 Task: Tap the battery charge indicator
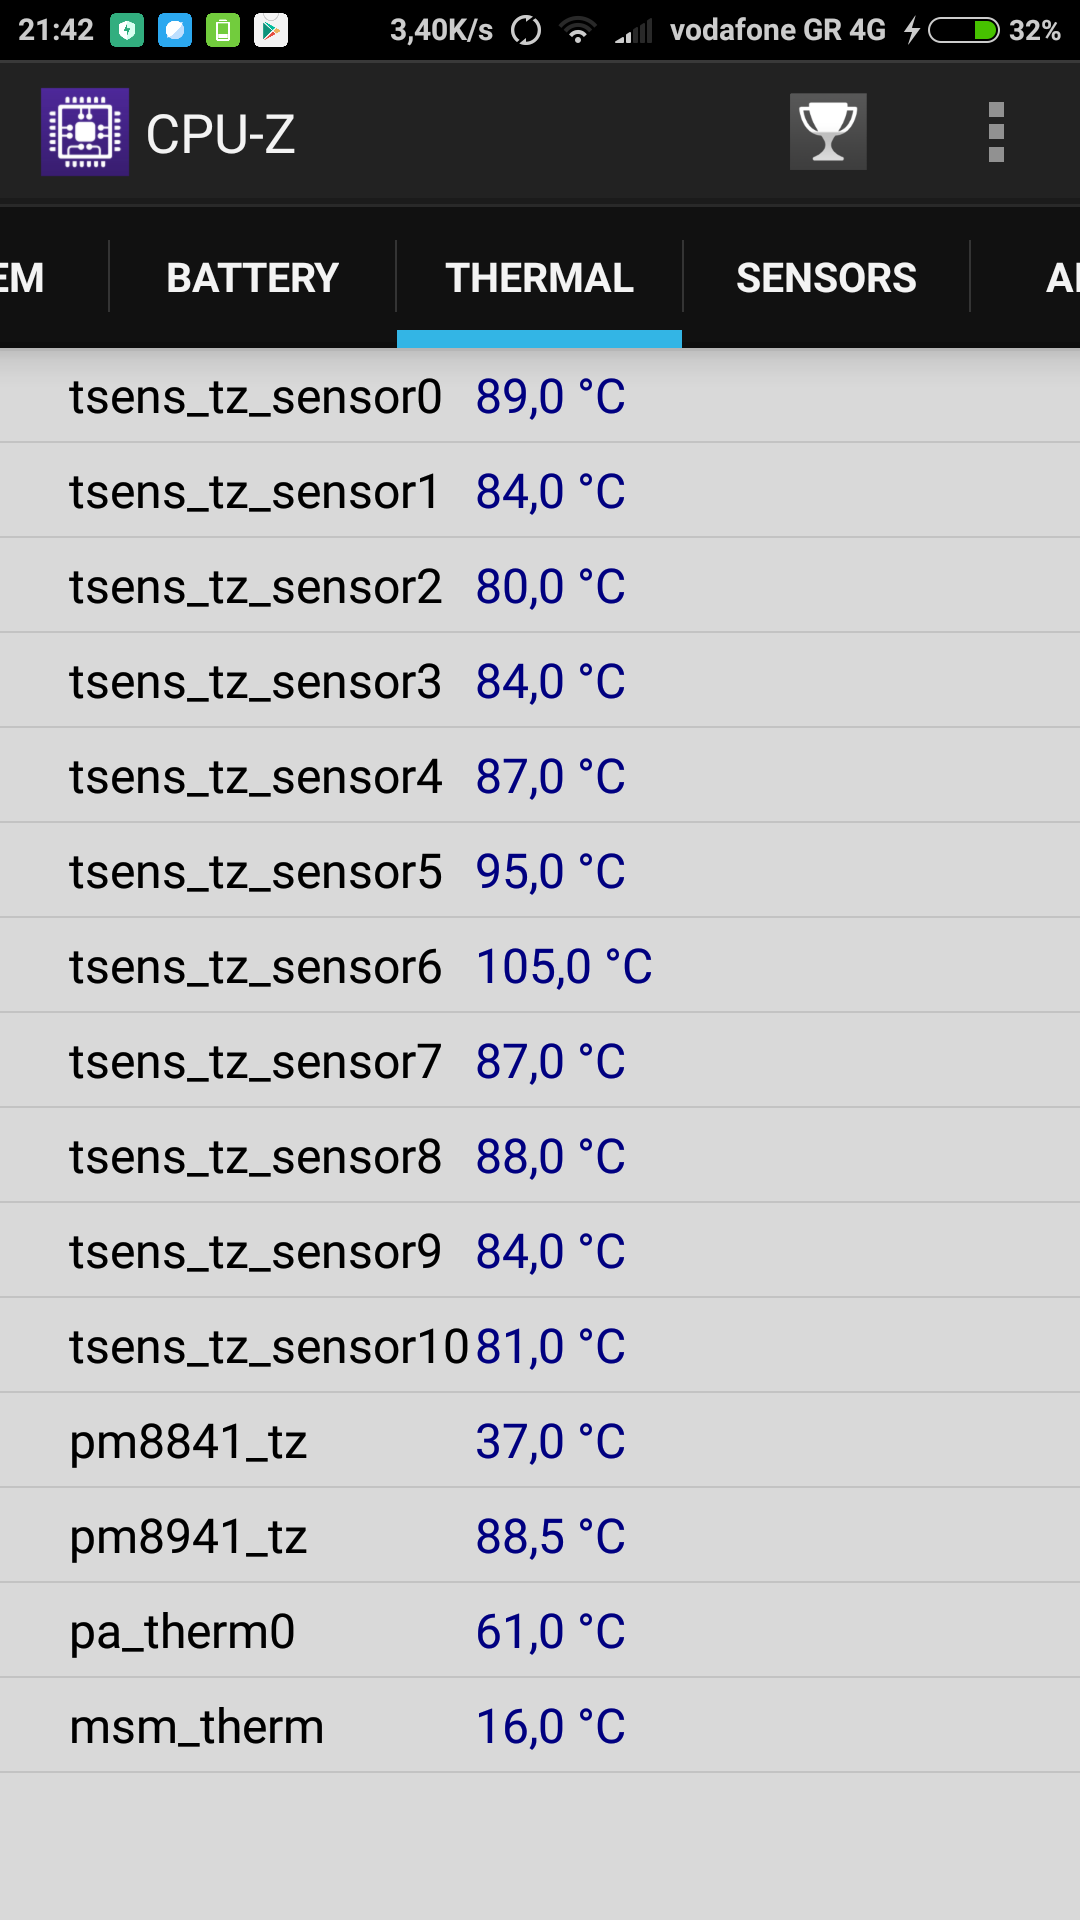pos(963,30)
